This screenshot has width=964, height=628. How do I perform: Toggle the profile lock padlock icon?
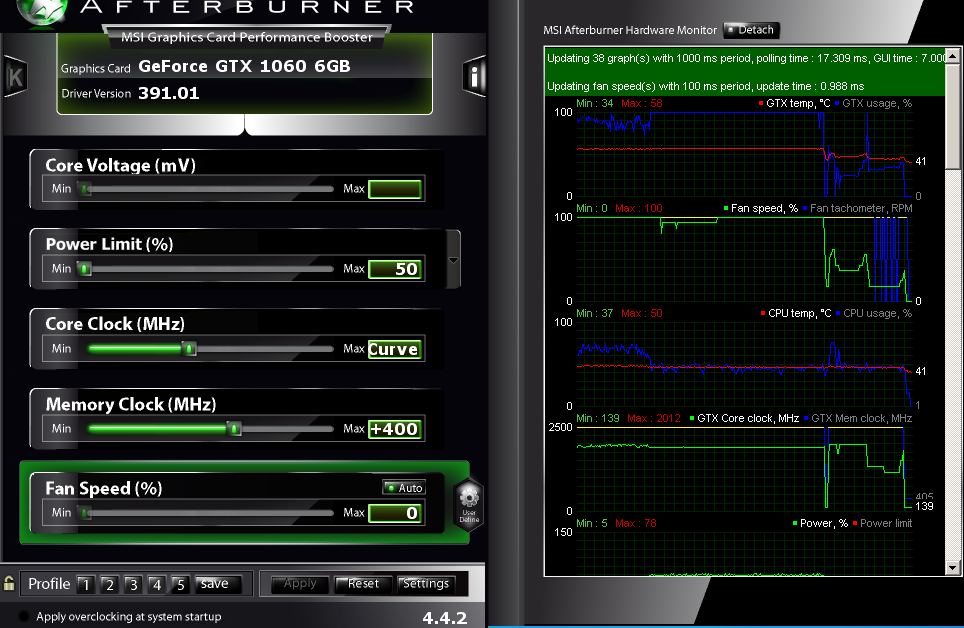[9, 583]
